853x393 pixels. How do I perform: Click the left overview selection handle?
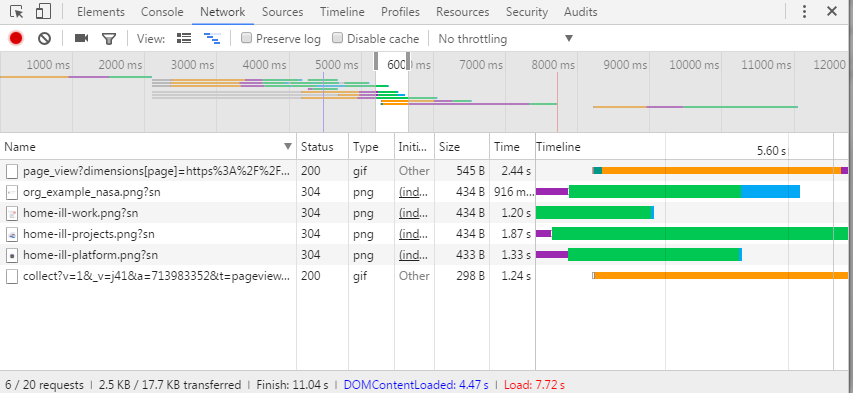pyautogui.click(x=376, y=61)
